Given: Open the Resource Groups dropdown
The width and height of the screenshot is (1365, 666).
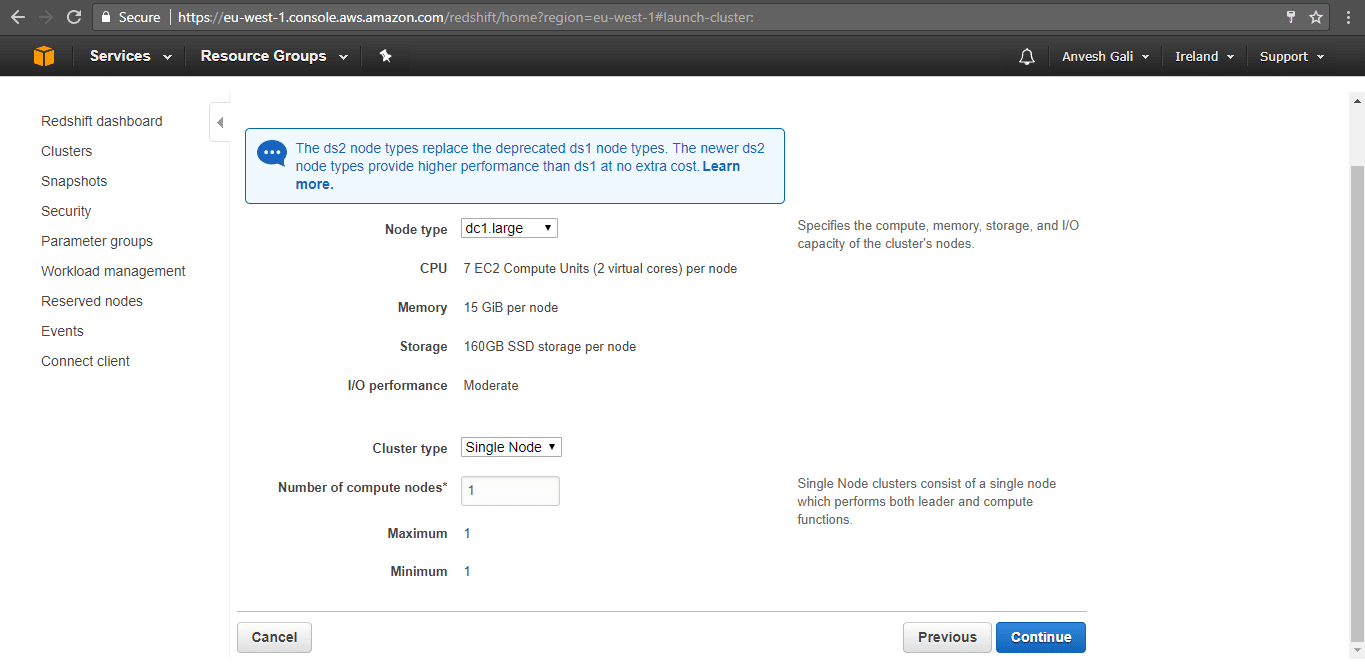Looking at the screenshot, I should point(274,56).
